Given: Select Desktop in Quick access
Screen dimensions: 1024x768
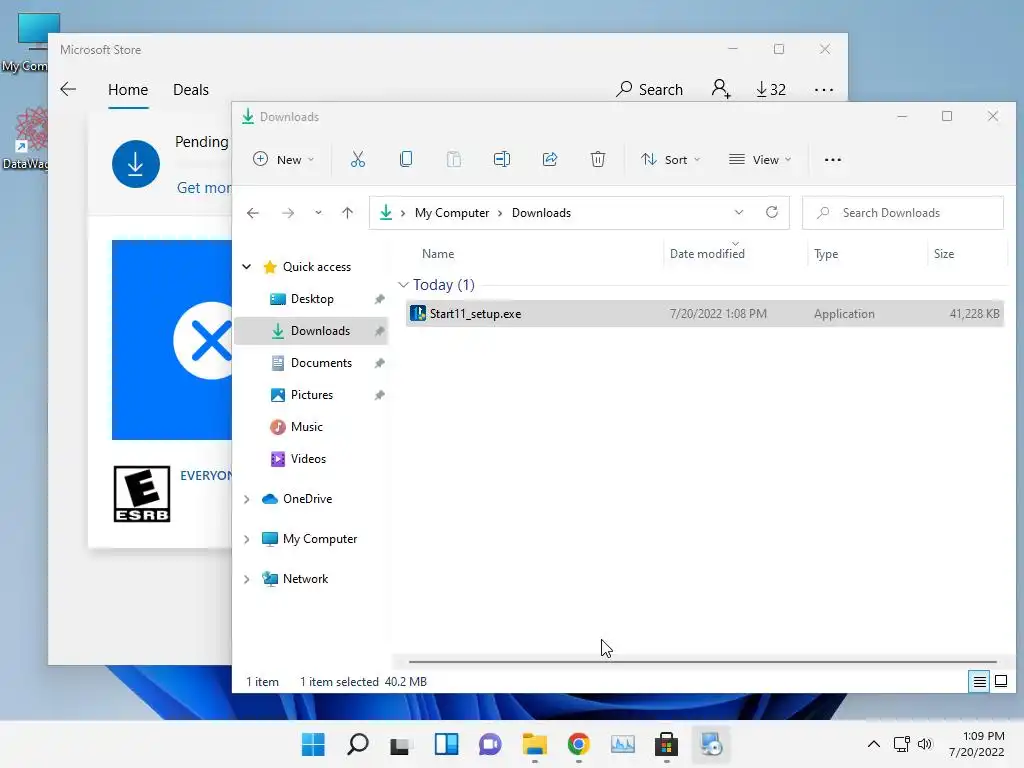Looking at the screenshot, I should tap(312, 299).
